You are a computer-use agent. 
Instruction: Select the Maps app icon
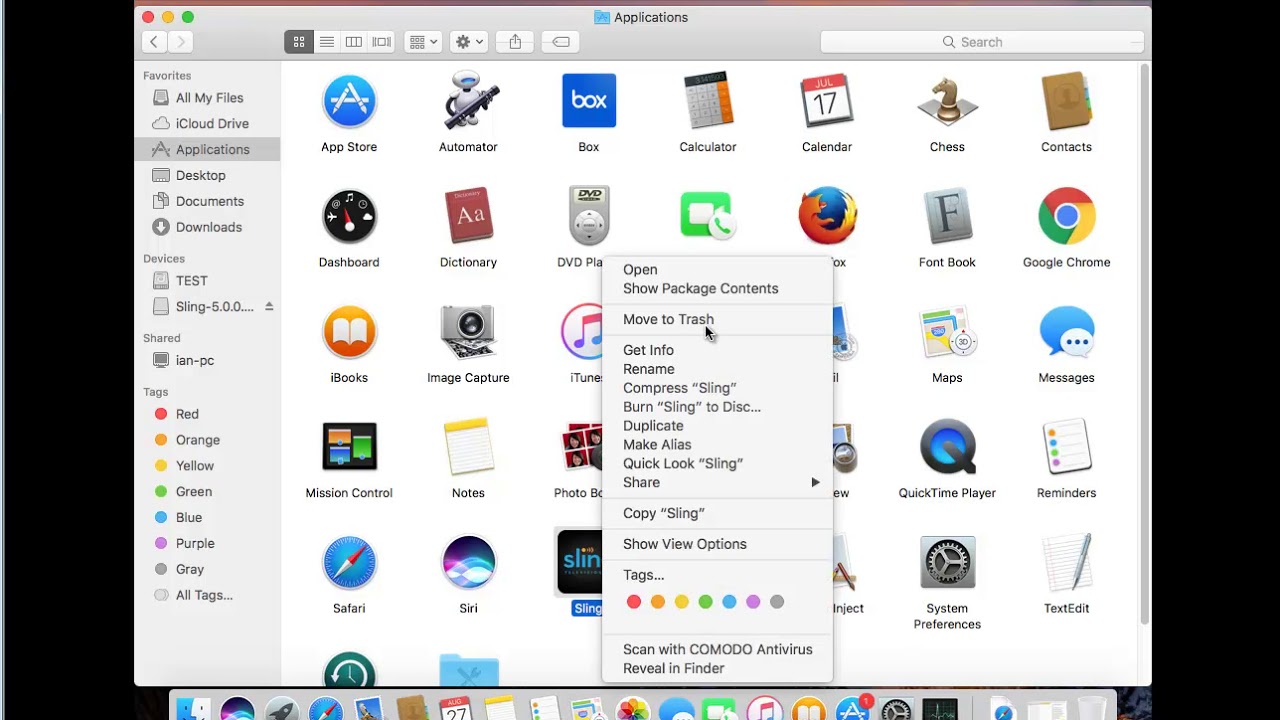click(x=947, y=331)
